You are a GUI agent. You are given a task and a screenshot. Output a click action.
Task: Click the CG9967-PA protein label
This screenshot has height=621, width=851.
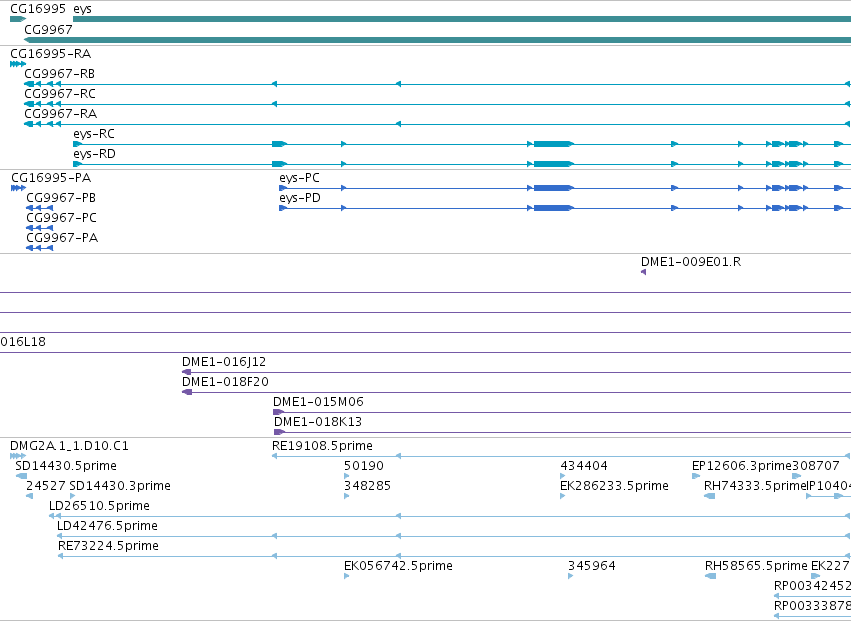[62, 238]
